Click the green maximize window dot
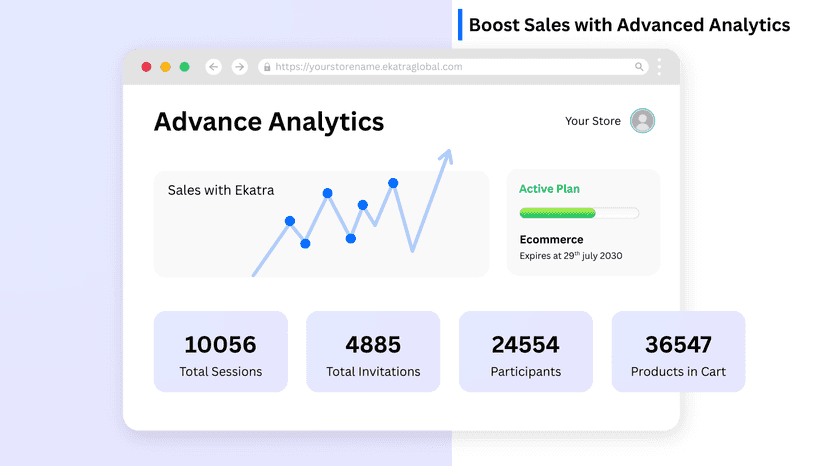The height and width of the screenshot is (466, 828). coord(184,67)
